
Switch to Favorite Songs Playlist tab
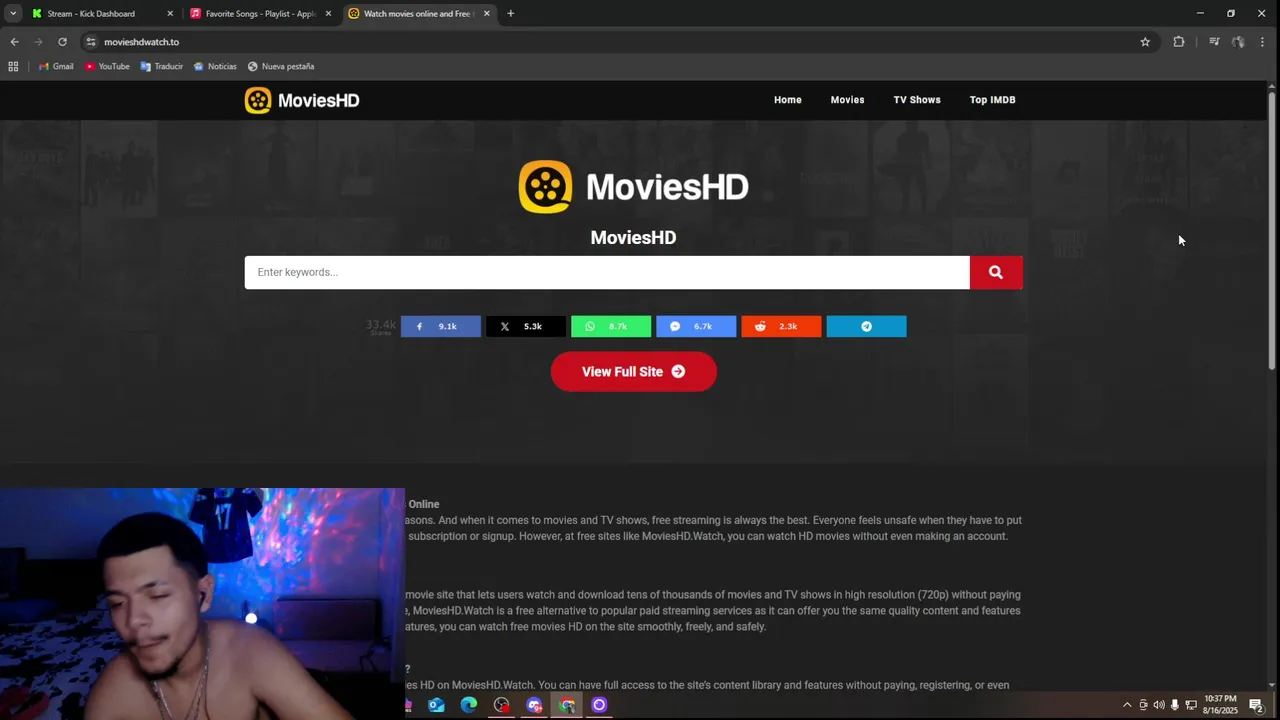coord(260,13)
